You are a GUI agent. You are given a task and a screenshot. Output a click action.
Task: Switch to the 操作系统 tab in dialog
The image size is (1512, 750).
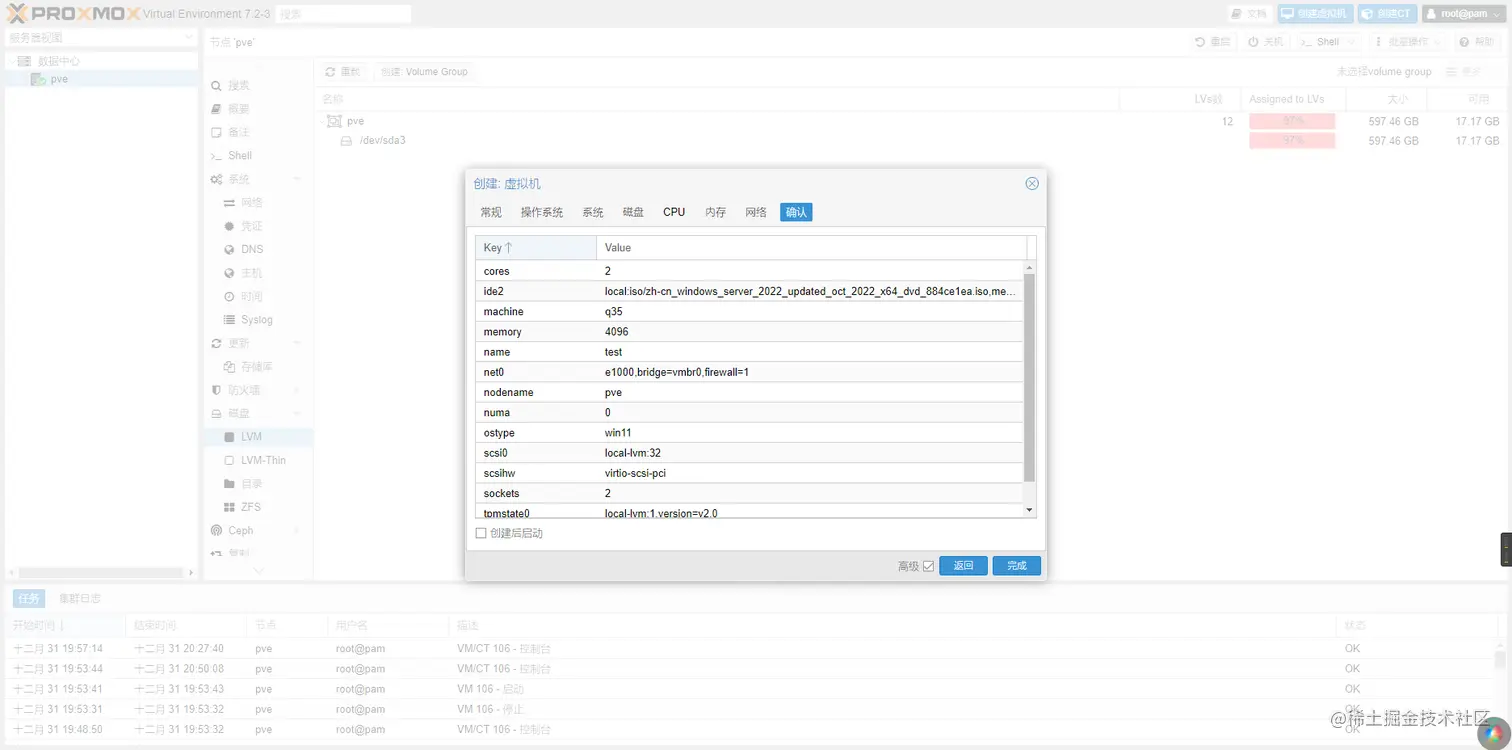click(542, 212)
